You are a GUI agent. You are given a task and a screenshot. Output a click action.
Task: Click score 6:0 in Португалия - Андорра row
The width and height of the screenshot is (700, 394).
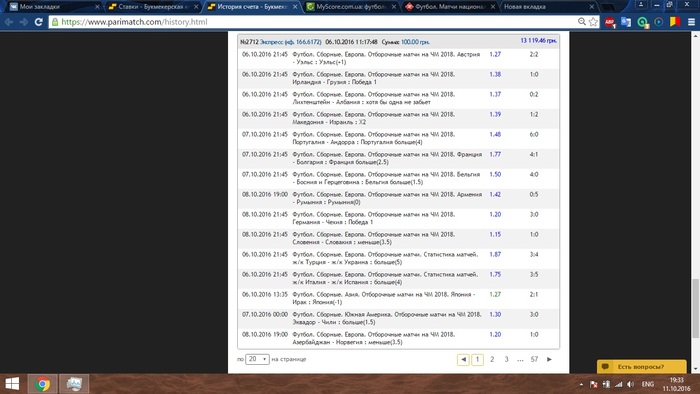click(x=534, y=134)
